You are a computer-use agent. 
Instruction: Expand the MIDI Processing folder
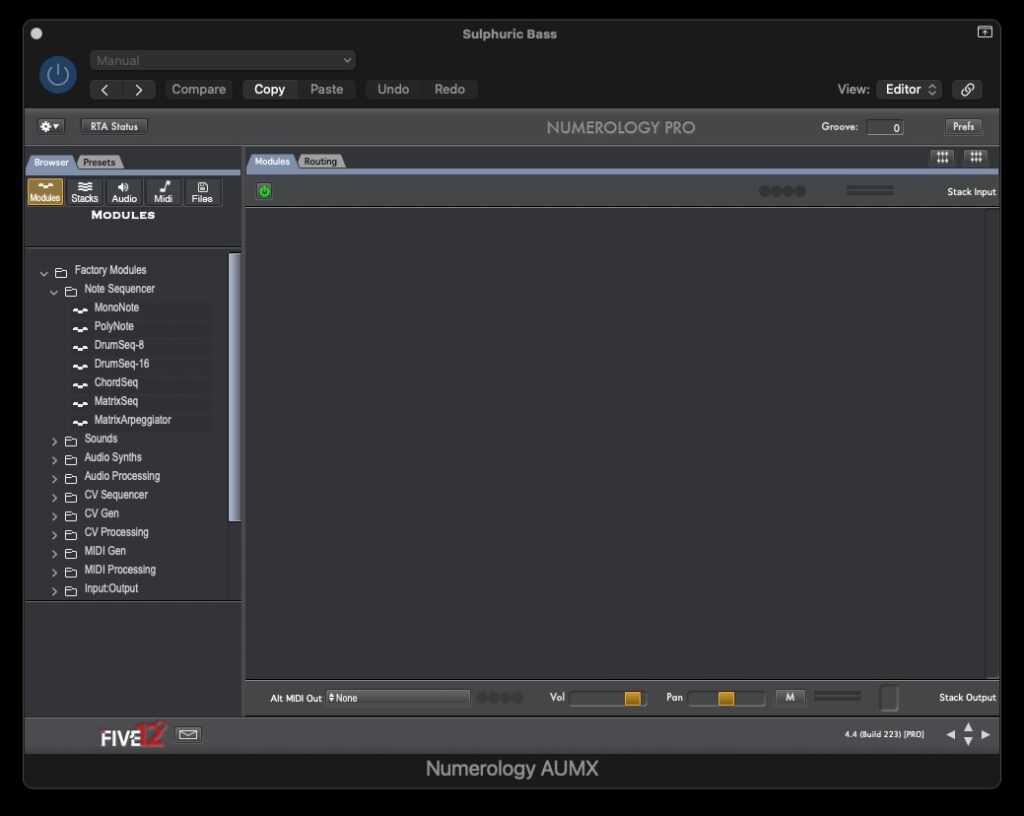pyautogui.click(x=54, y=573)
